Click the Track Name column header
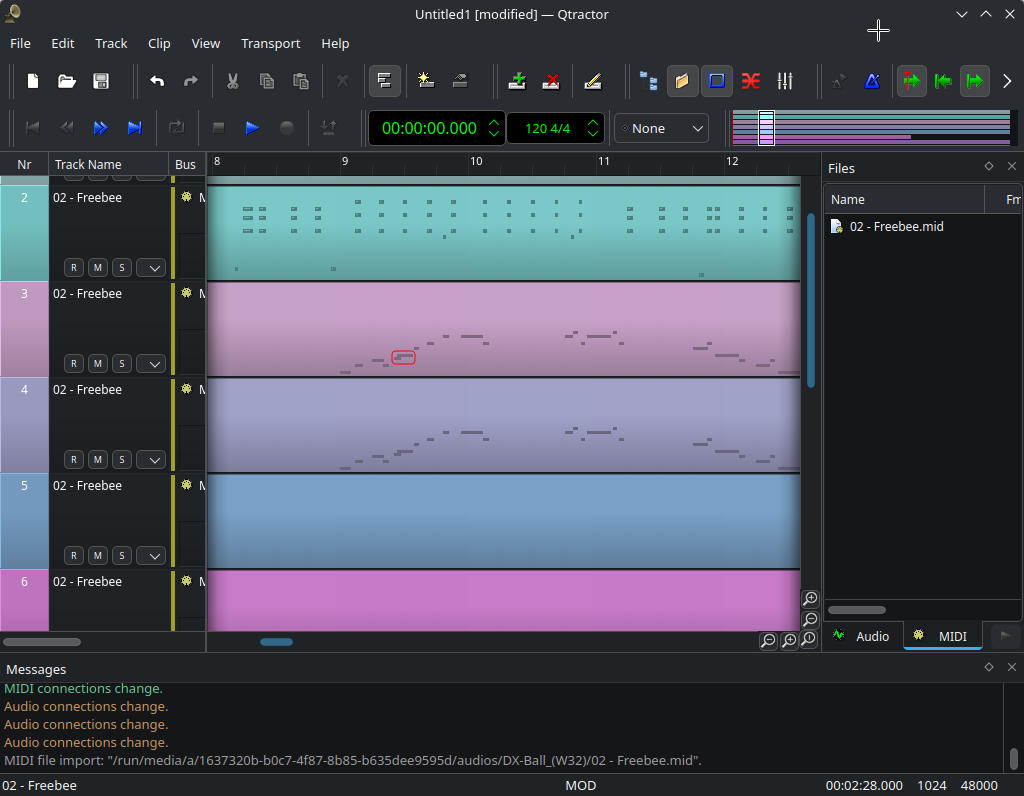This screenshot has width=1024, height=796. pos(88,165)
